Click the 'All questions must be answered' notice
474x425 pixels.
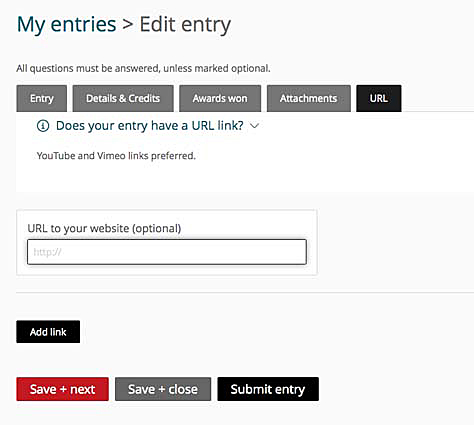[143, 68]
